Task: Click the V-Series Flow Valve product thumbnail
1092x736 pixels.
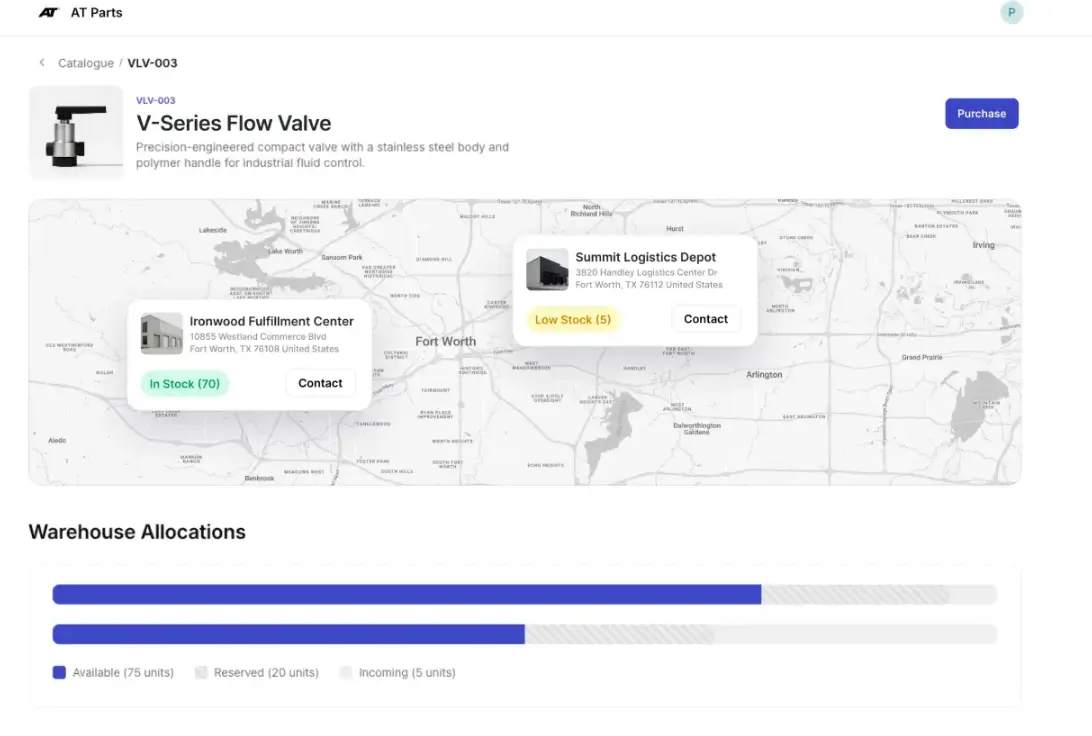Action: (x=76, y=132)
